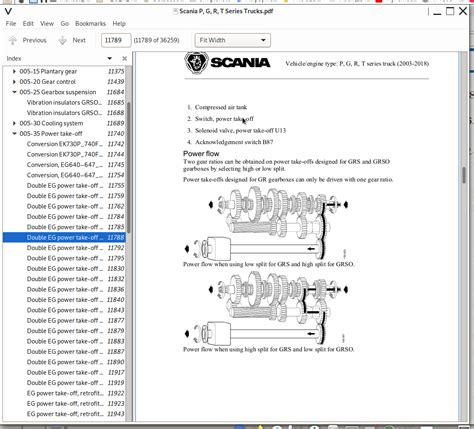The image size is (474, 429).
Task: Select highlighted Double EG entry page 11788
Action: pos(64,237)
